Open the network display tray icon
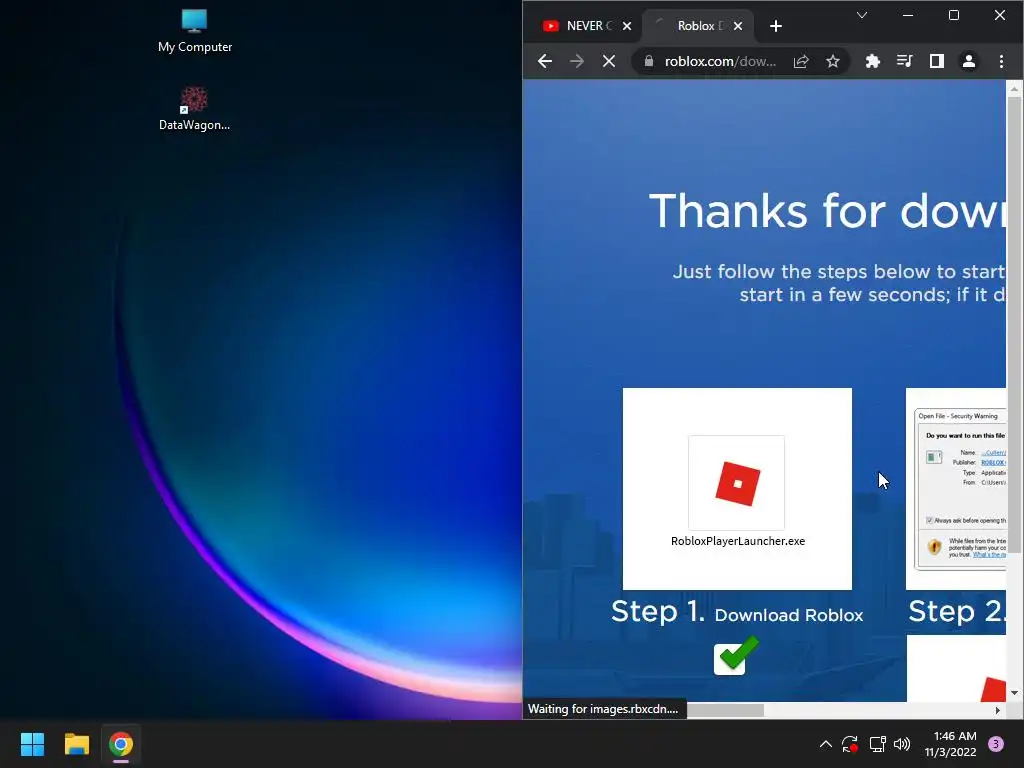This screenshot has width=1024, height=768. pyautogui.click(x=877, y=744)
